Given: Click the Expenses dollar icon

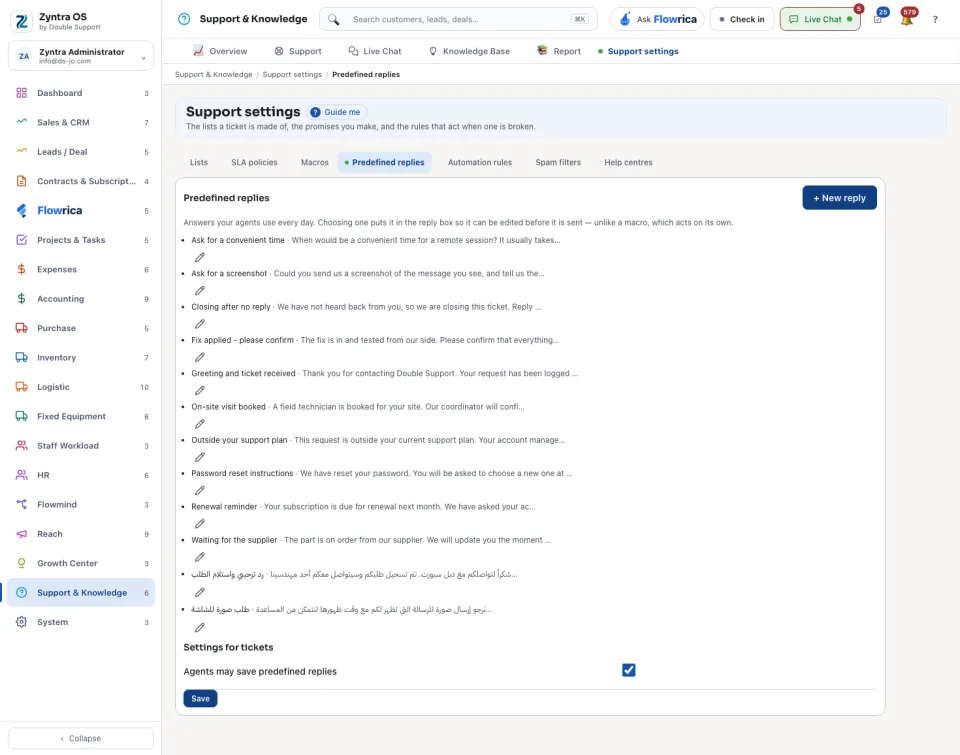Looking at the screenshot, I should [x=21, y=269].
